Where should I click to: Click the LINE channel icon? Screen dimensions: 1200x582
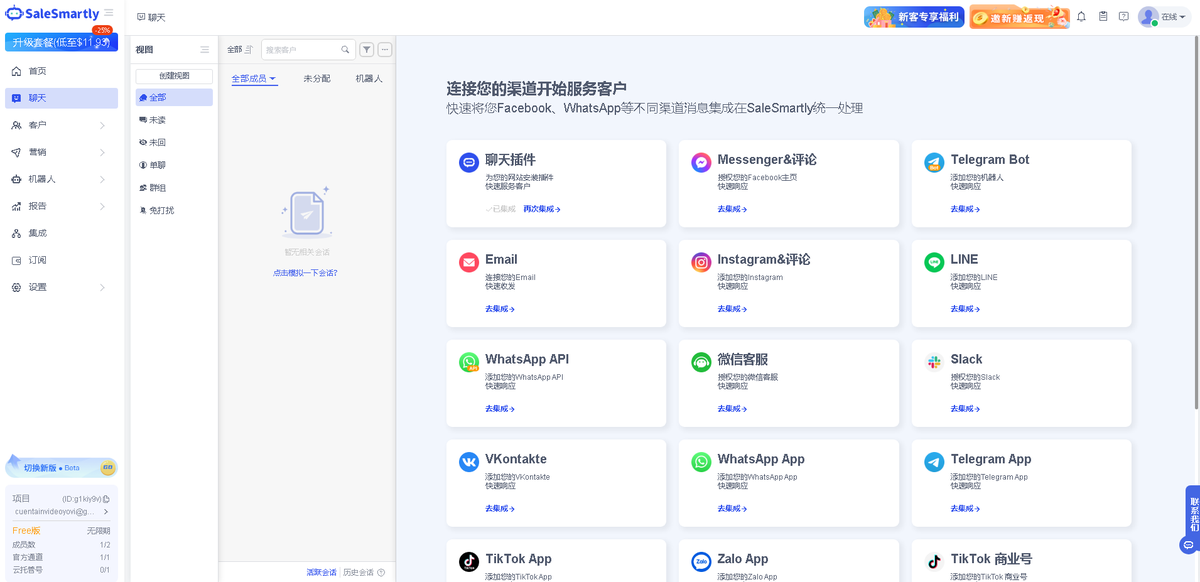click(x=934, y=262)
